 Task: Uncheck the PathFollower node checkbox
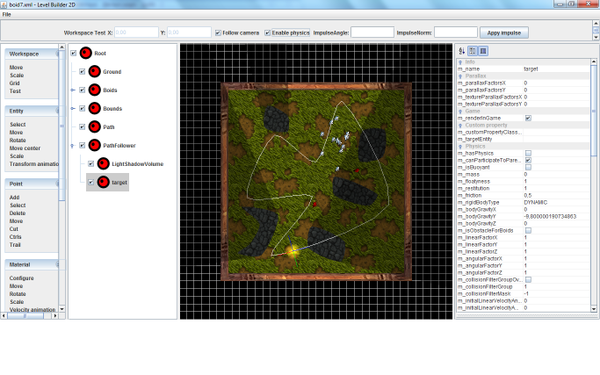(x=82, y=145)
